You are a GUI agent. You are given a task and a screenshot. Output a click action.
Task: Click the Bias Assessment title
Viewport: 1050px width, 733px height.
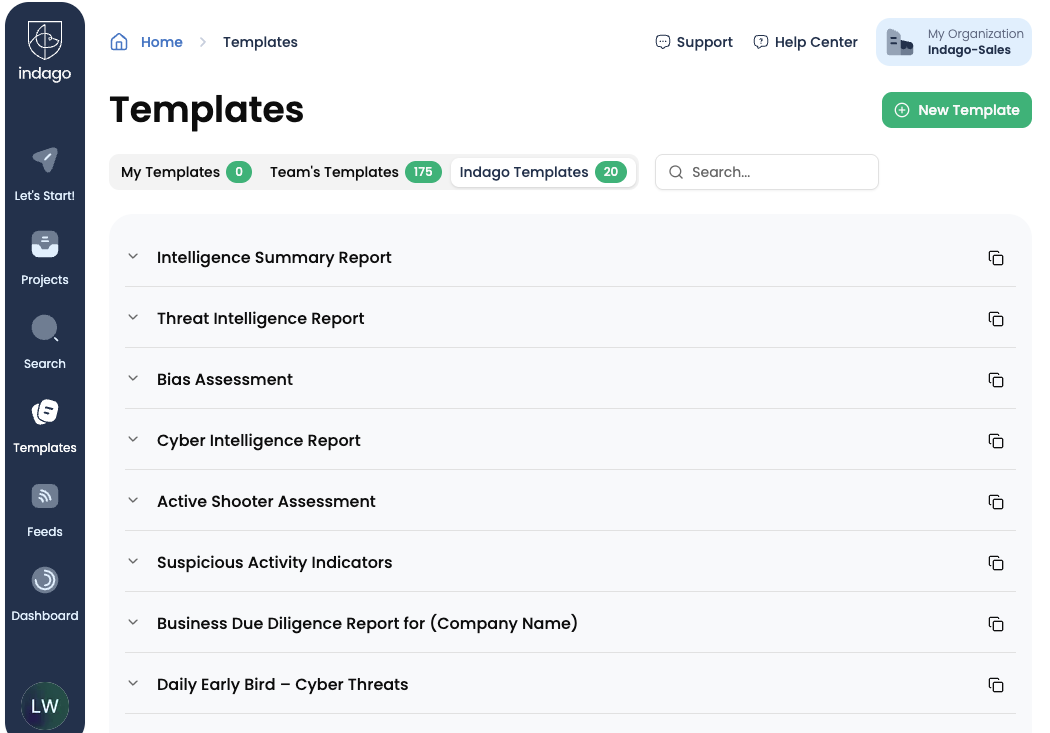point(225,380)
